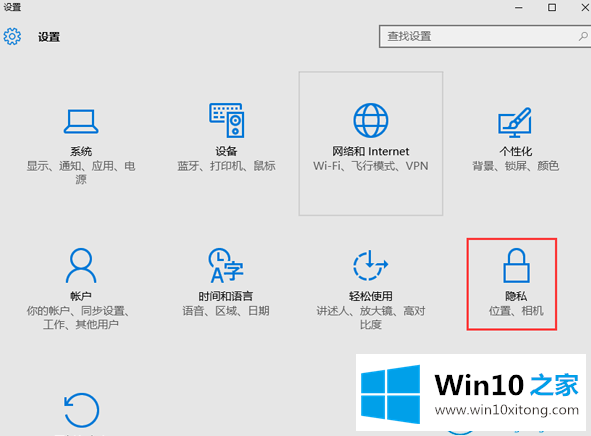The height and width of the screenshot is (436, 591).
Task: Minimize the 设置 window
Action: click(x=519, y=8)
